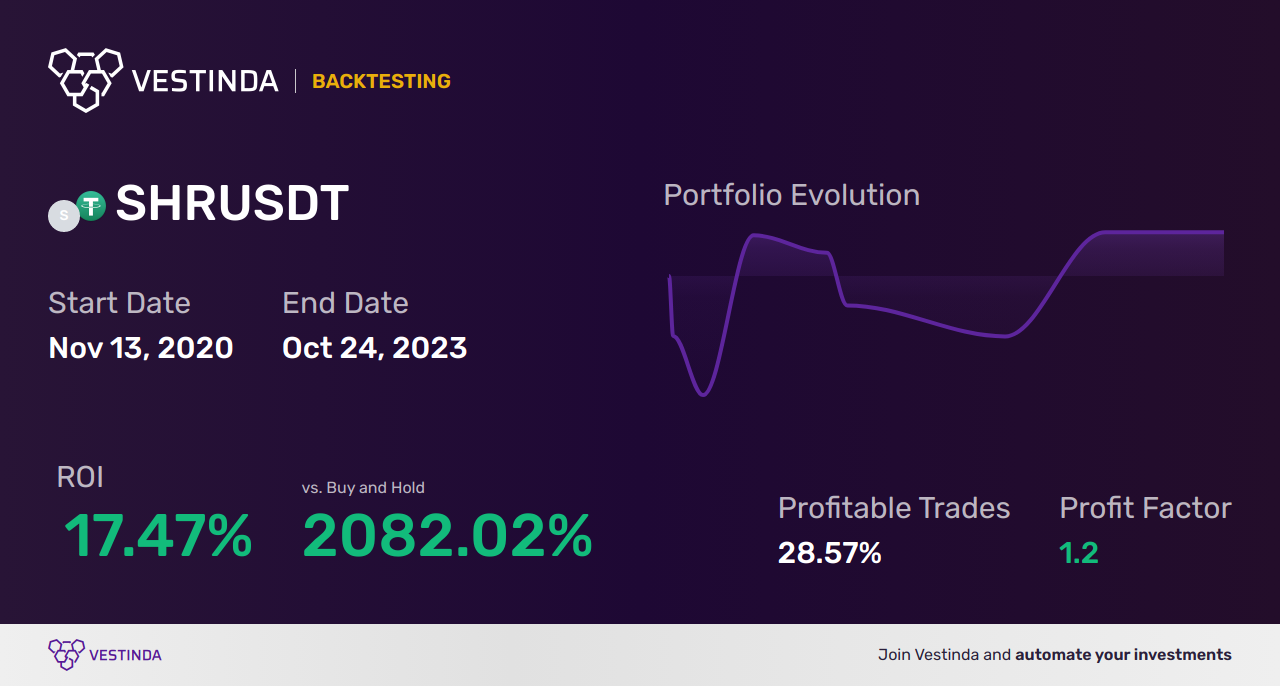Click the ROI 17.47% value

click(x=158, y=536)
